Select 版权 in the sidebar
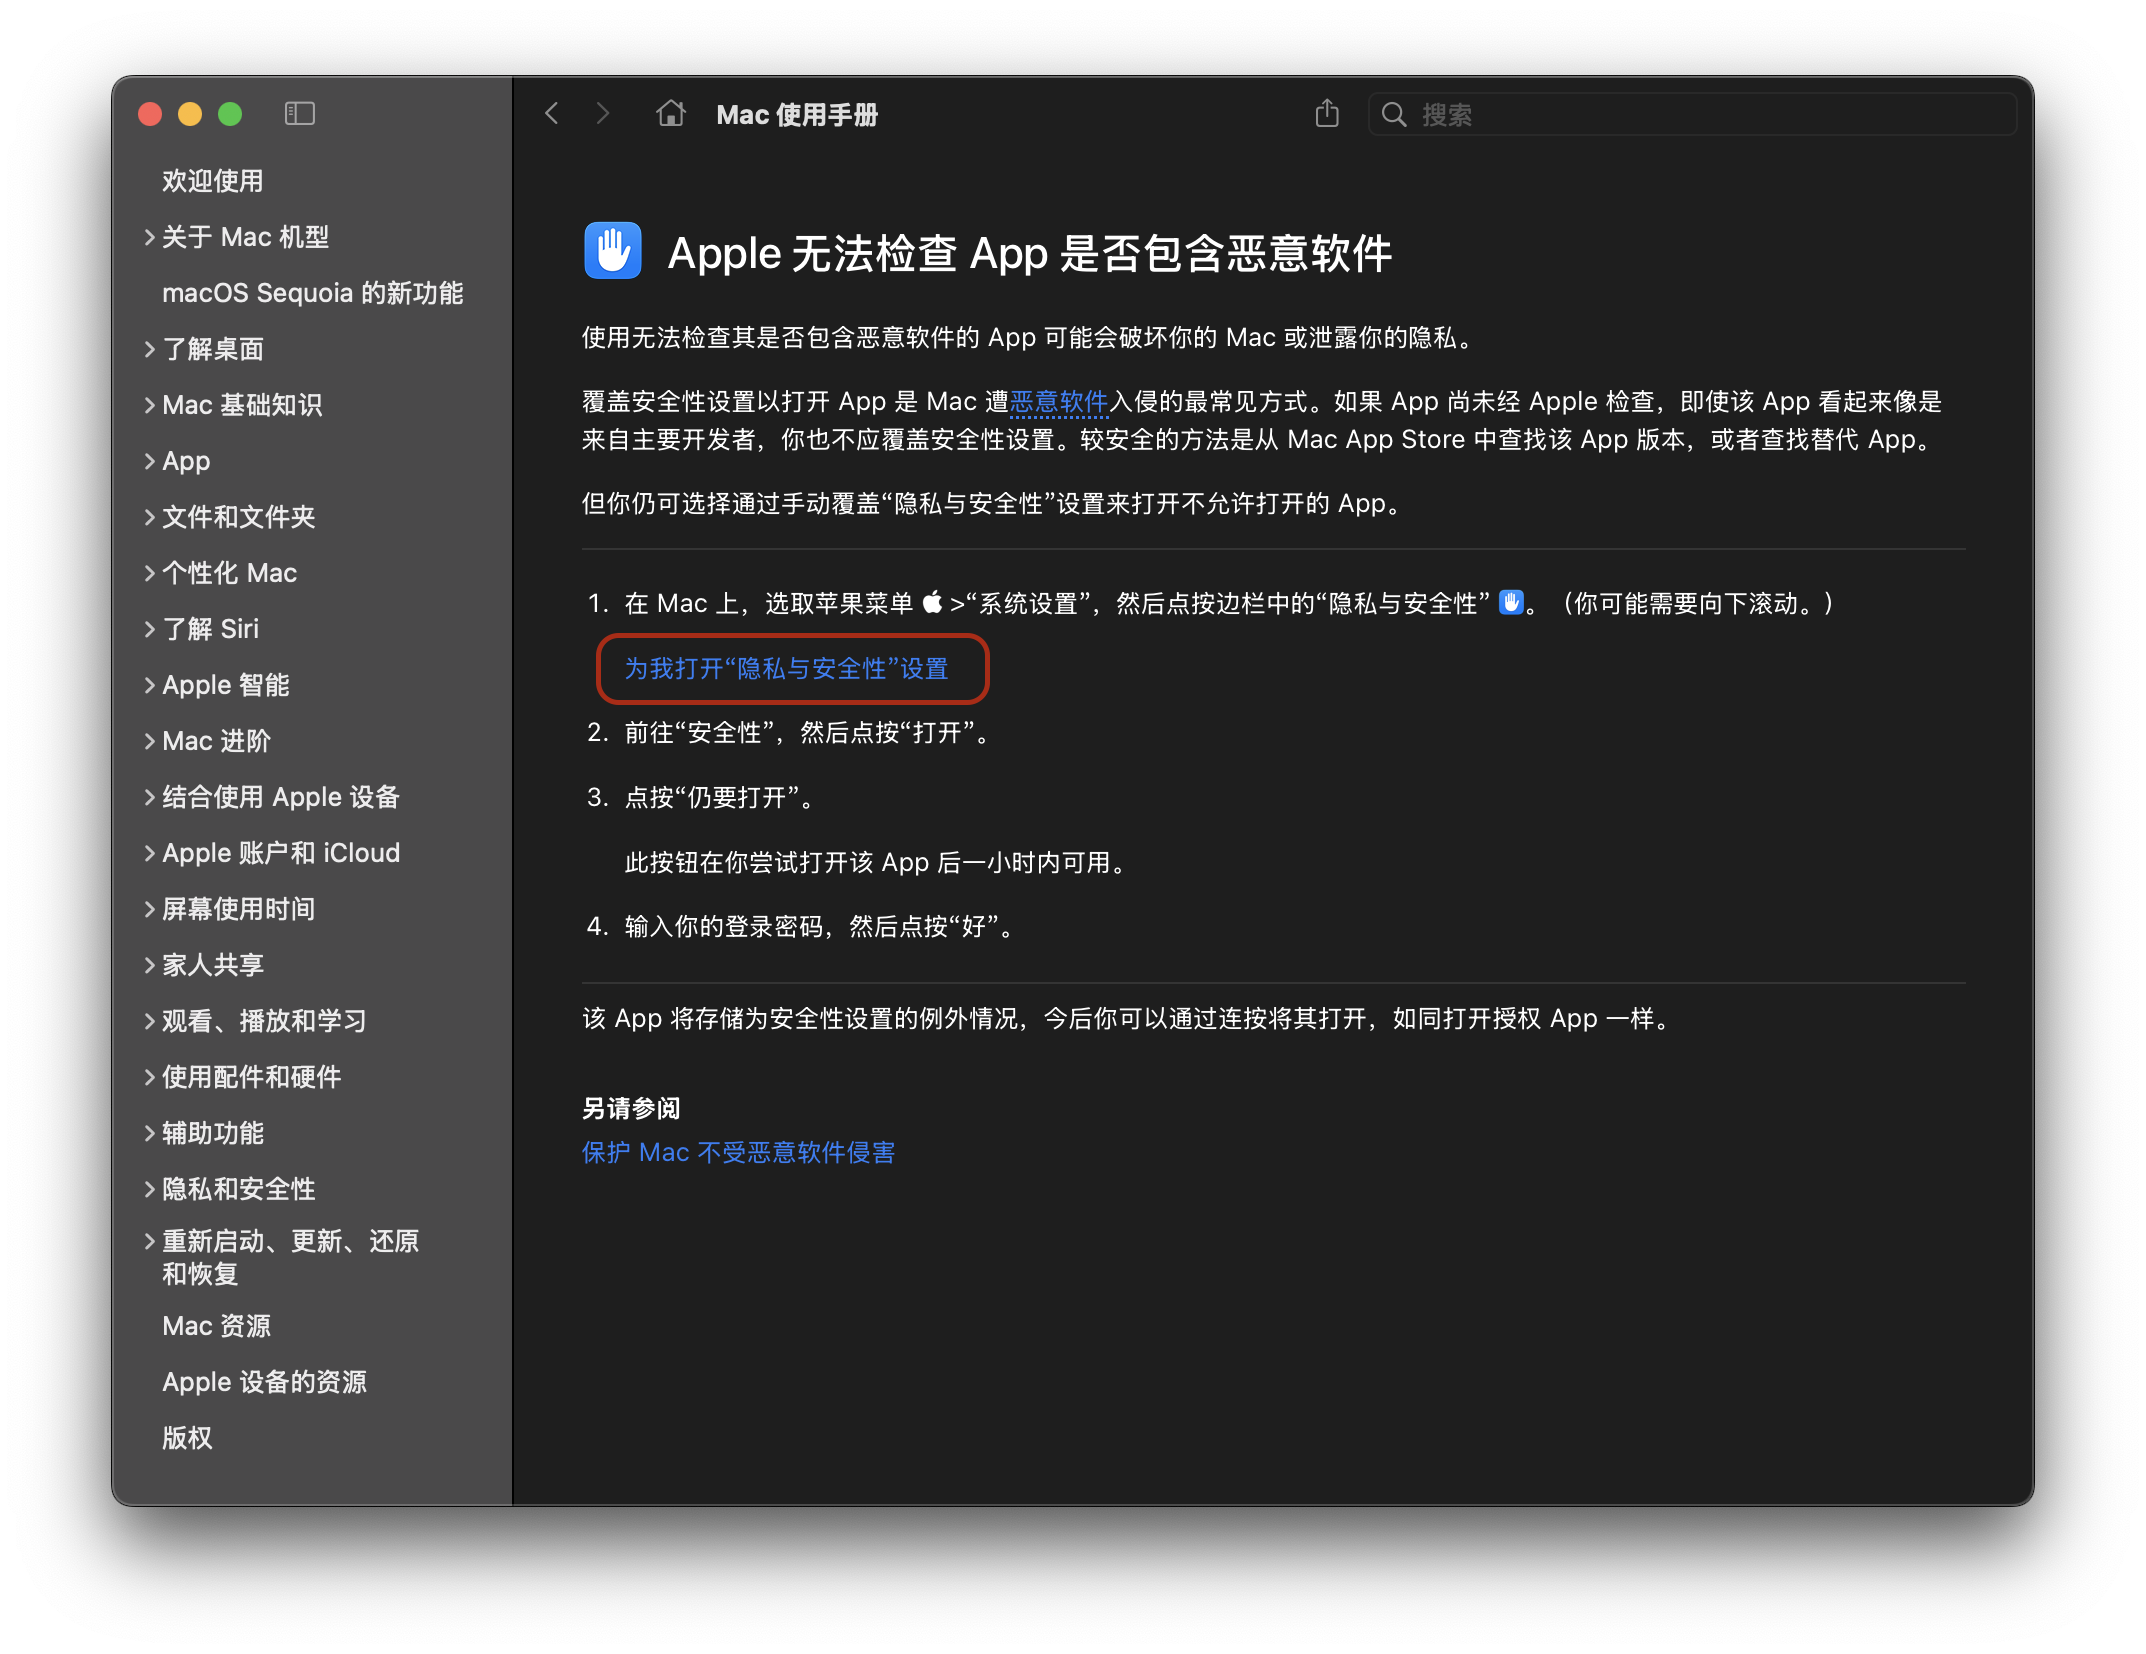This screenshot has height=1654, width=2146. tap(187, 1438)
